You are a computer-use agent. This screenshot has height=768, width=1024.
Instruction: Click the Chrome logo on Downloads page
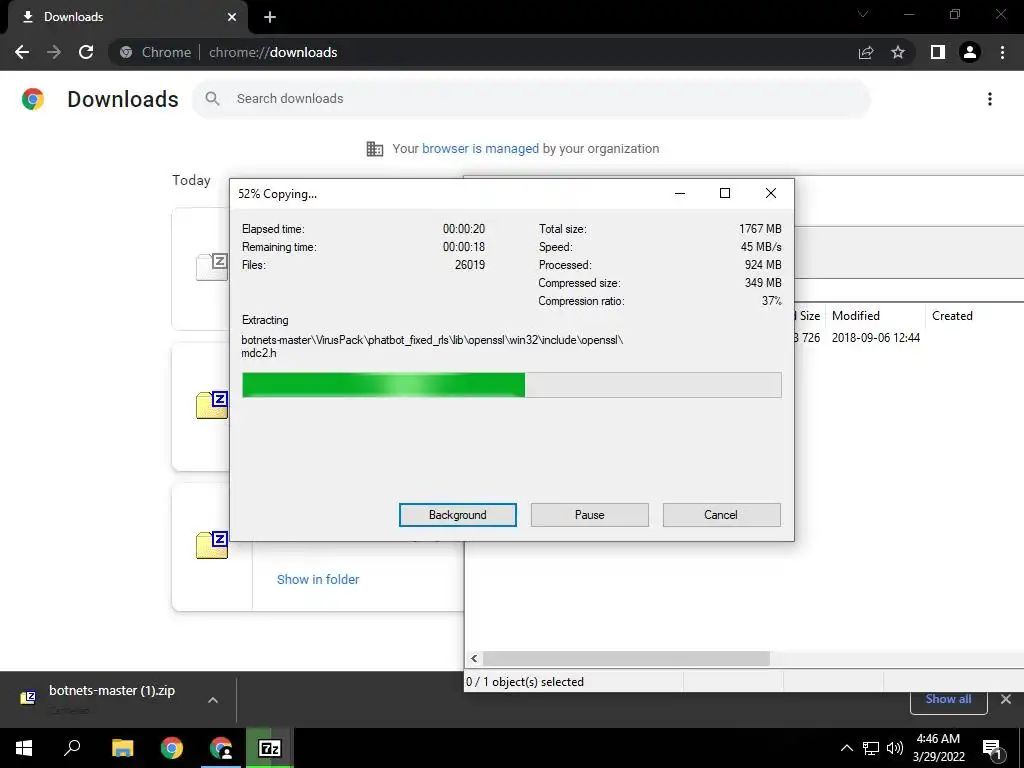click(x=33, y=99)
